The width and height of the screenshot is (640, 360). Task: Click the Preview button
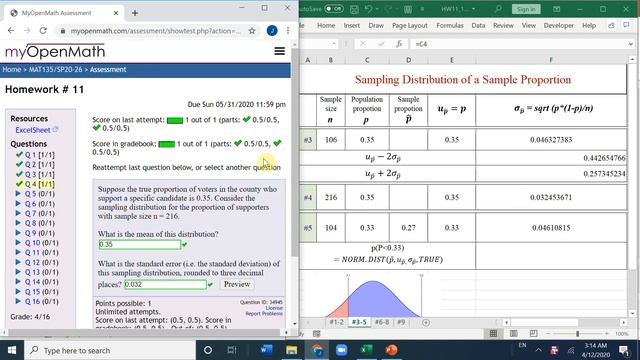[237, 284]
